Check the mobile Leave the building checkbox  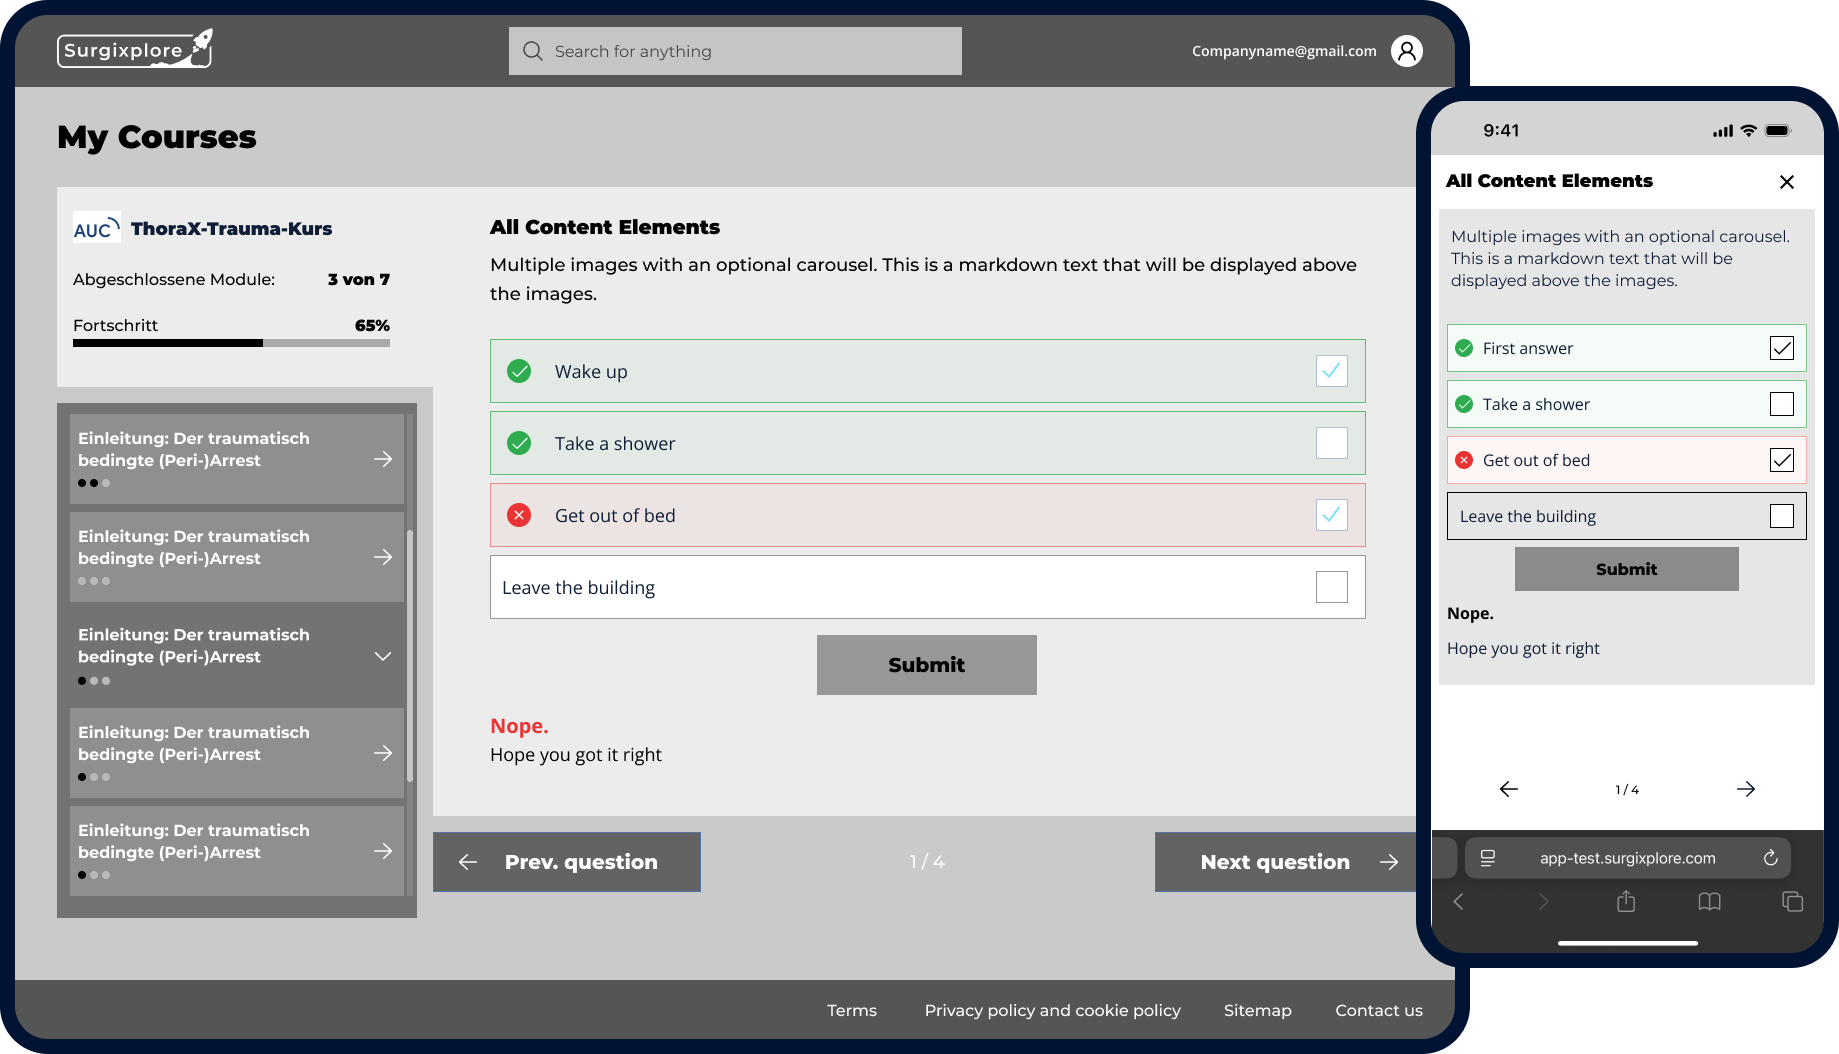click(1782, 516)
